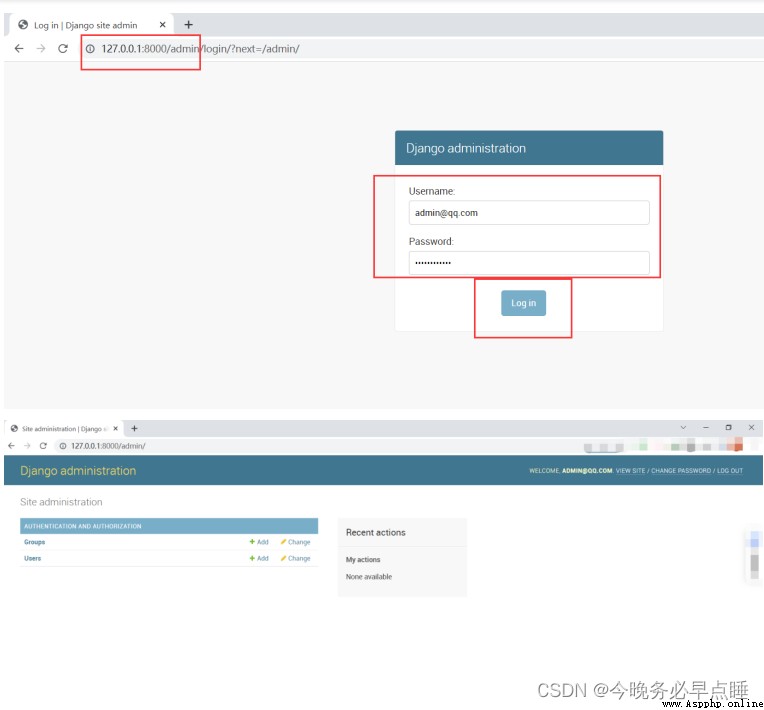Click the CHANGE PASSWORD link
The width and height of the screenshot is (764, 710).
pyautogui.click(x=681, y=471)
